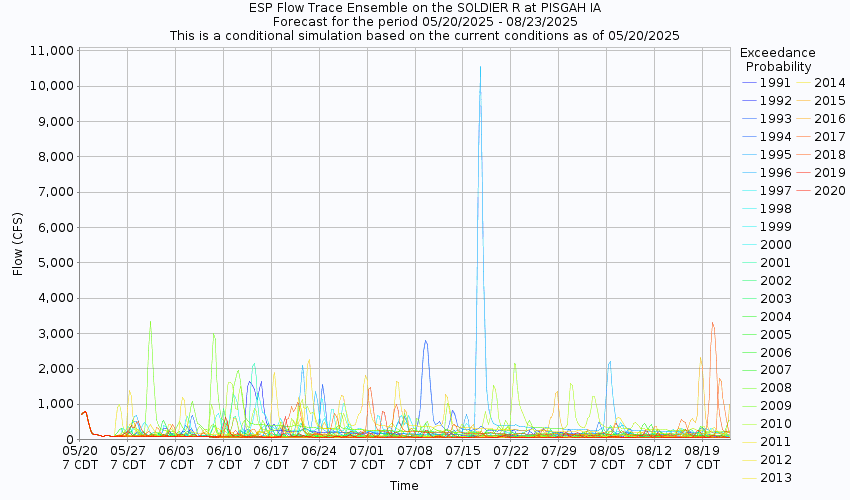Select the 2014 legend entry

pos(821,83)
